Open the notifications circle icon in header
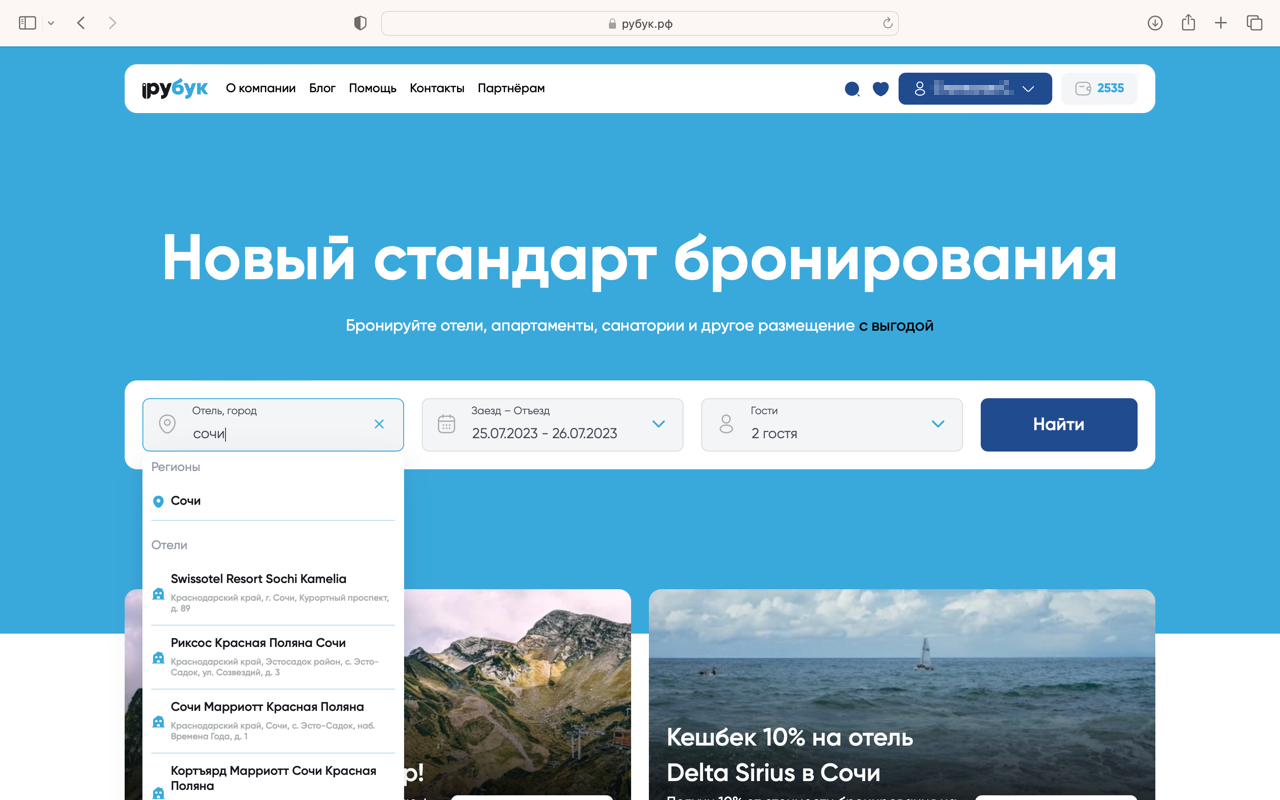The image size is (1280, 800). pyautogui.click(x=852, y=89)
